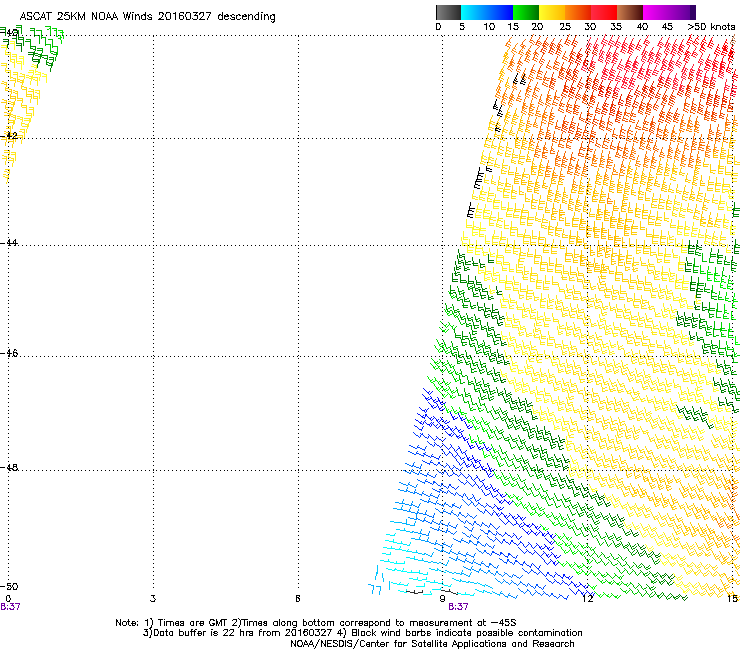Click the "20" legend scale label

coord(537,27)
